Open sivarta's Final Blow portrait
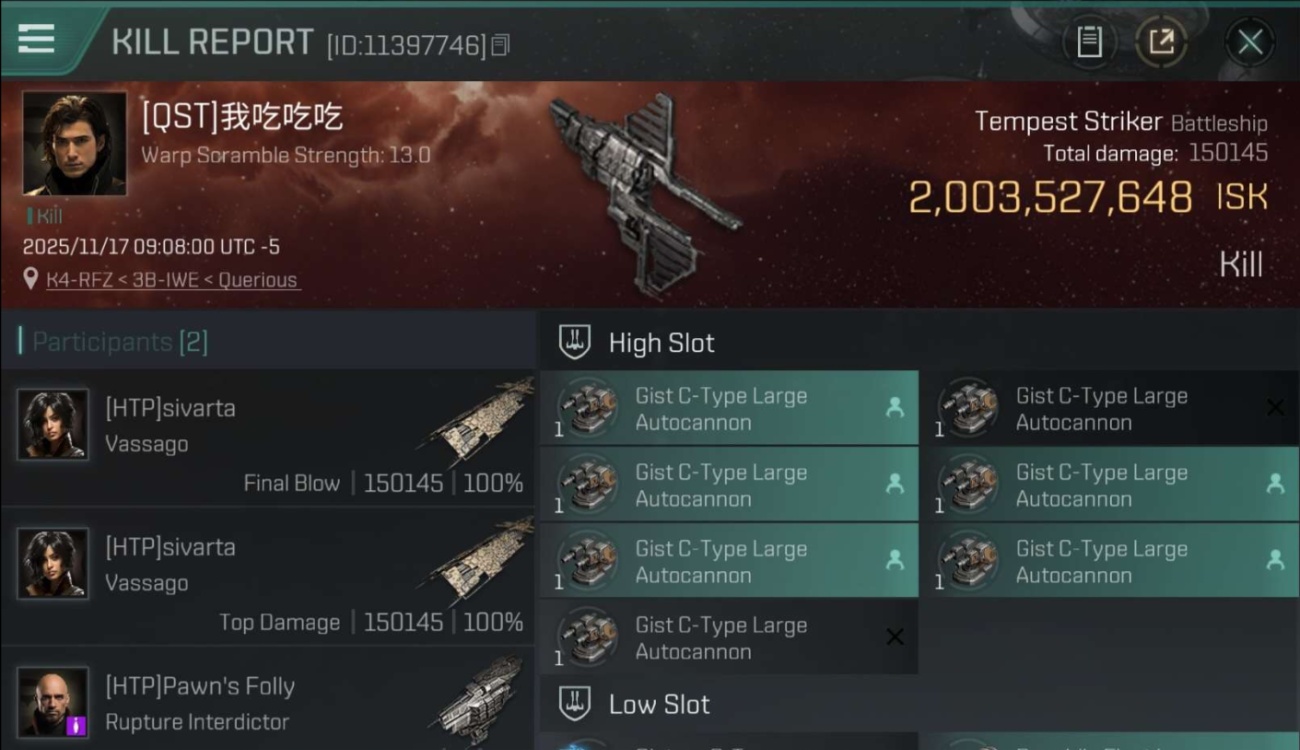The image size is (1300, 750). 53,424
